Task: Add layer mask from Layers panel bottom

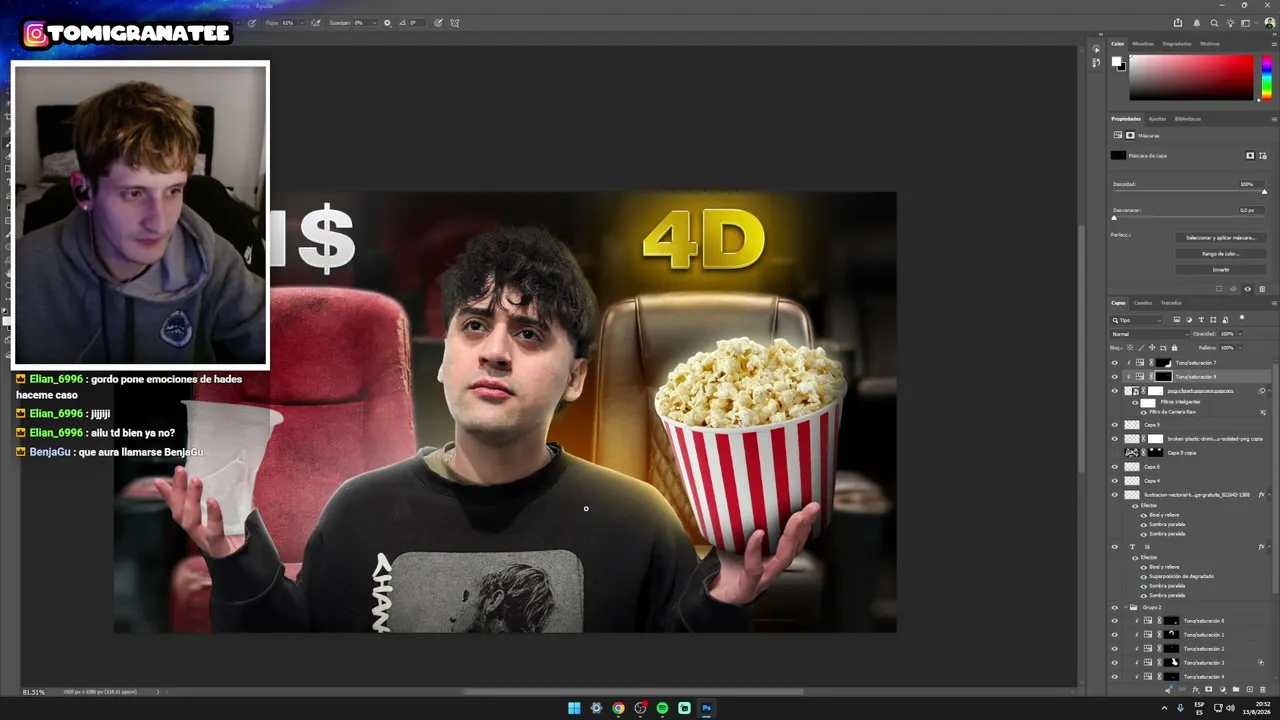Action: pyautogui.click(x=1209, y=690)
